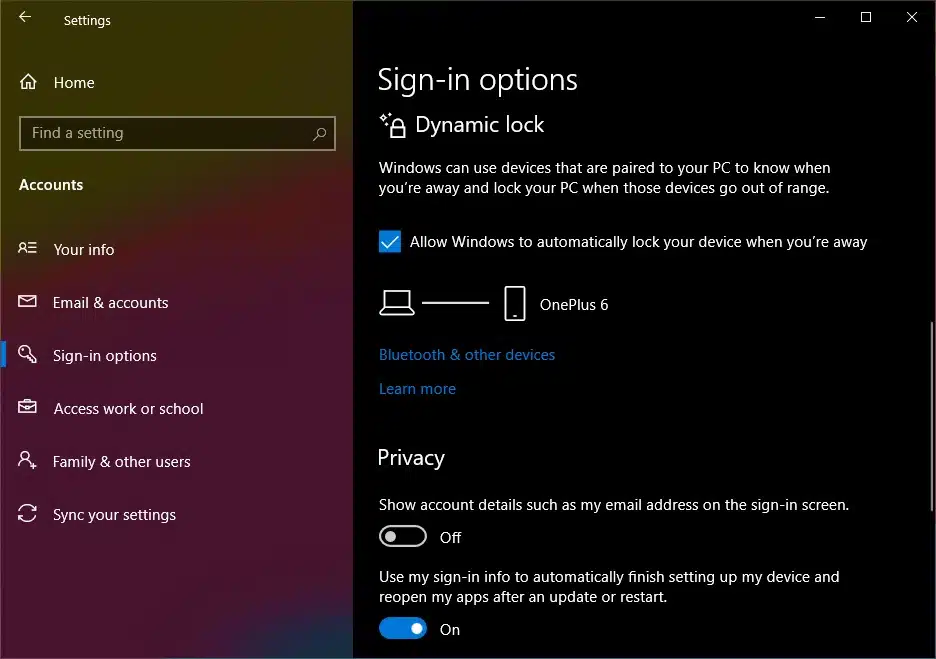Click the Sign-in options key icon

[28, 355]
